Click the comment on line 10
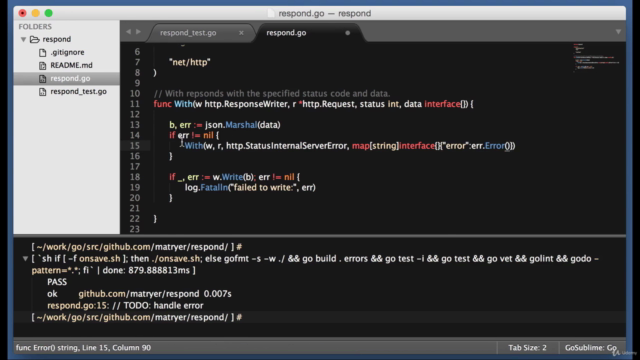 pyautogui.click(x=272, y=93)
